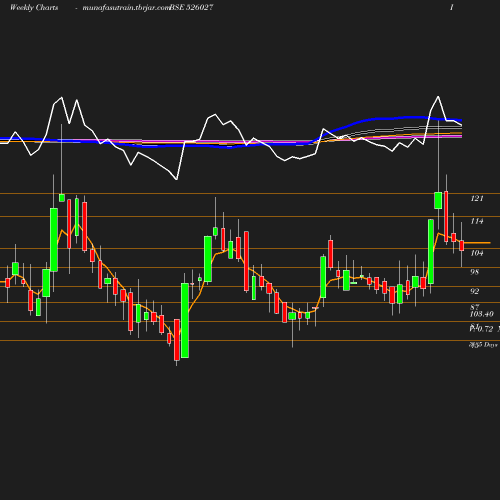Click the 'Days' label at bottom right

[491, 345]
